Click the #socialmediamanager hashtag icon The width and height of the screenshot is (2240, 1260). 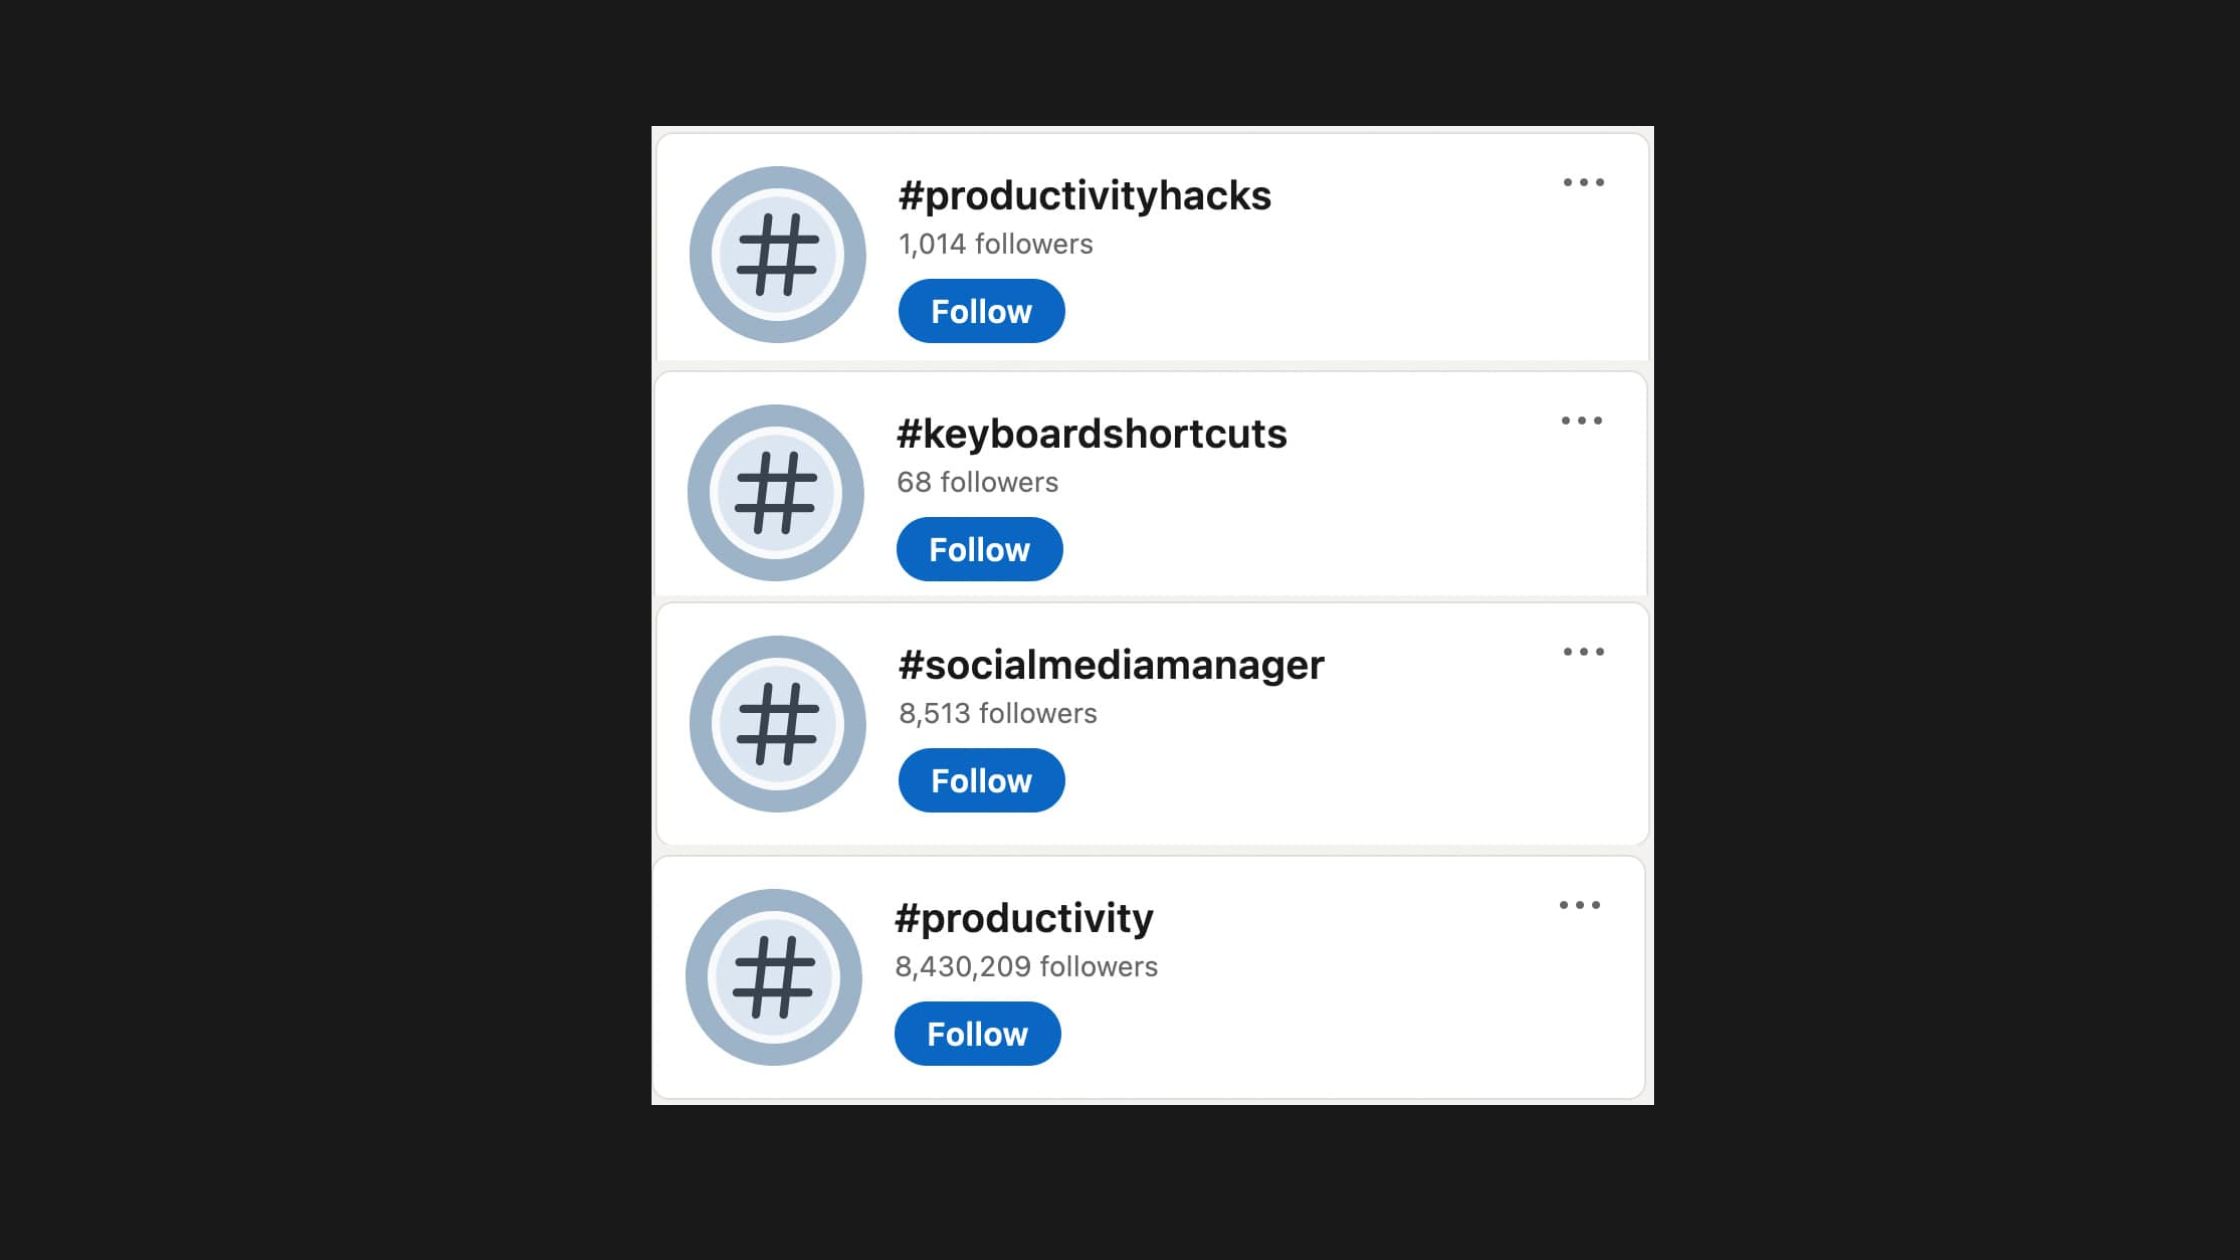point(777,723)
